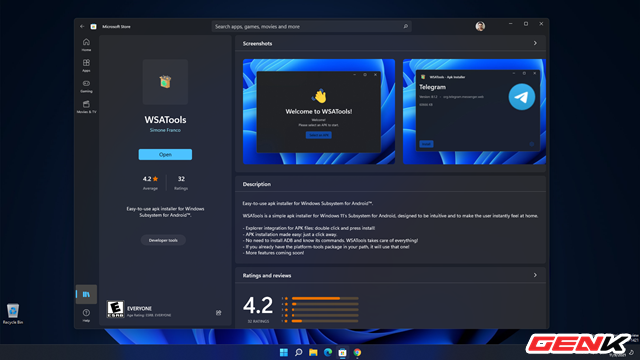Click the 4.2 average rating

[x=150, y=182]
